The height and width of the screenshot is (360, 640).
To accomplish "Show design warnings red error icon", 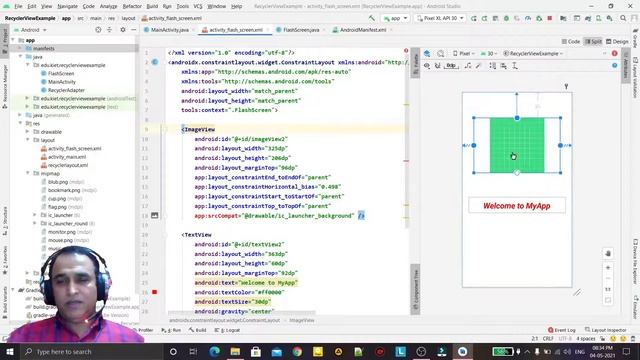I will pos(615,53).
